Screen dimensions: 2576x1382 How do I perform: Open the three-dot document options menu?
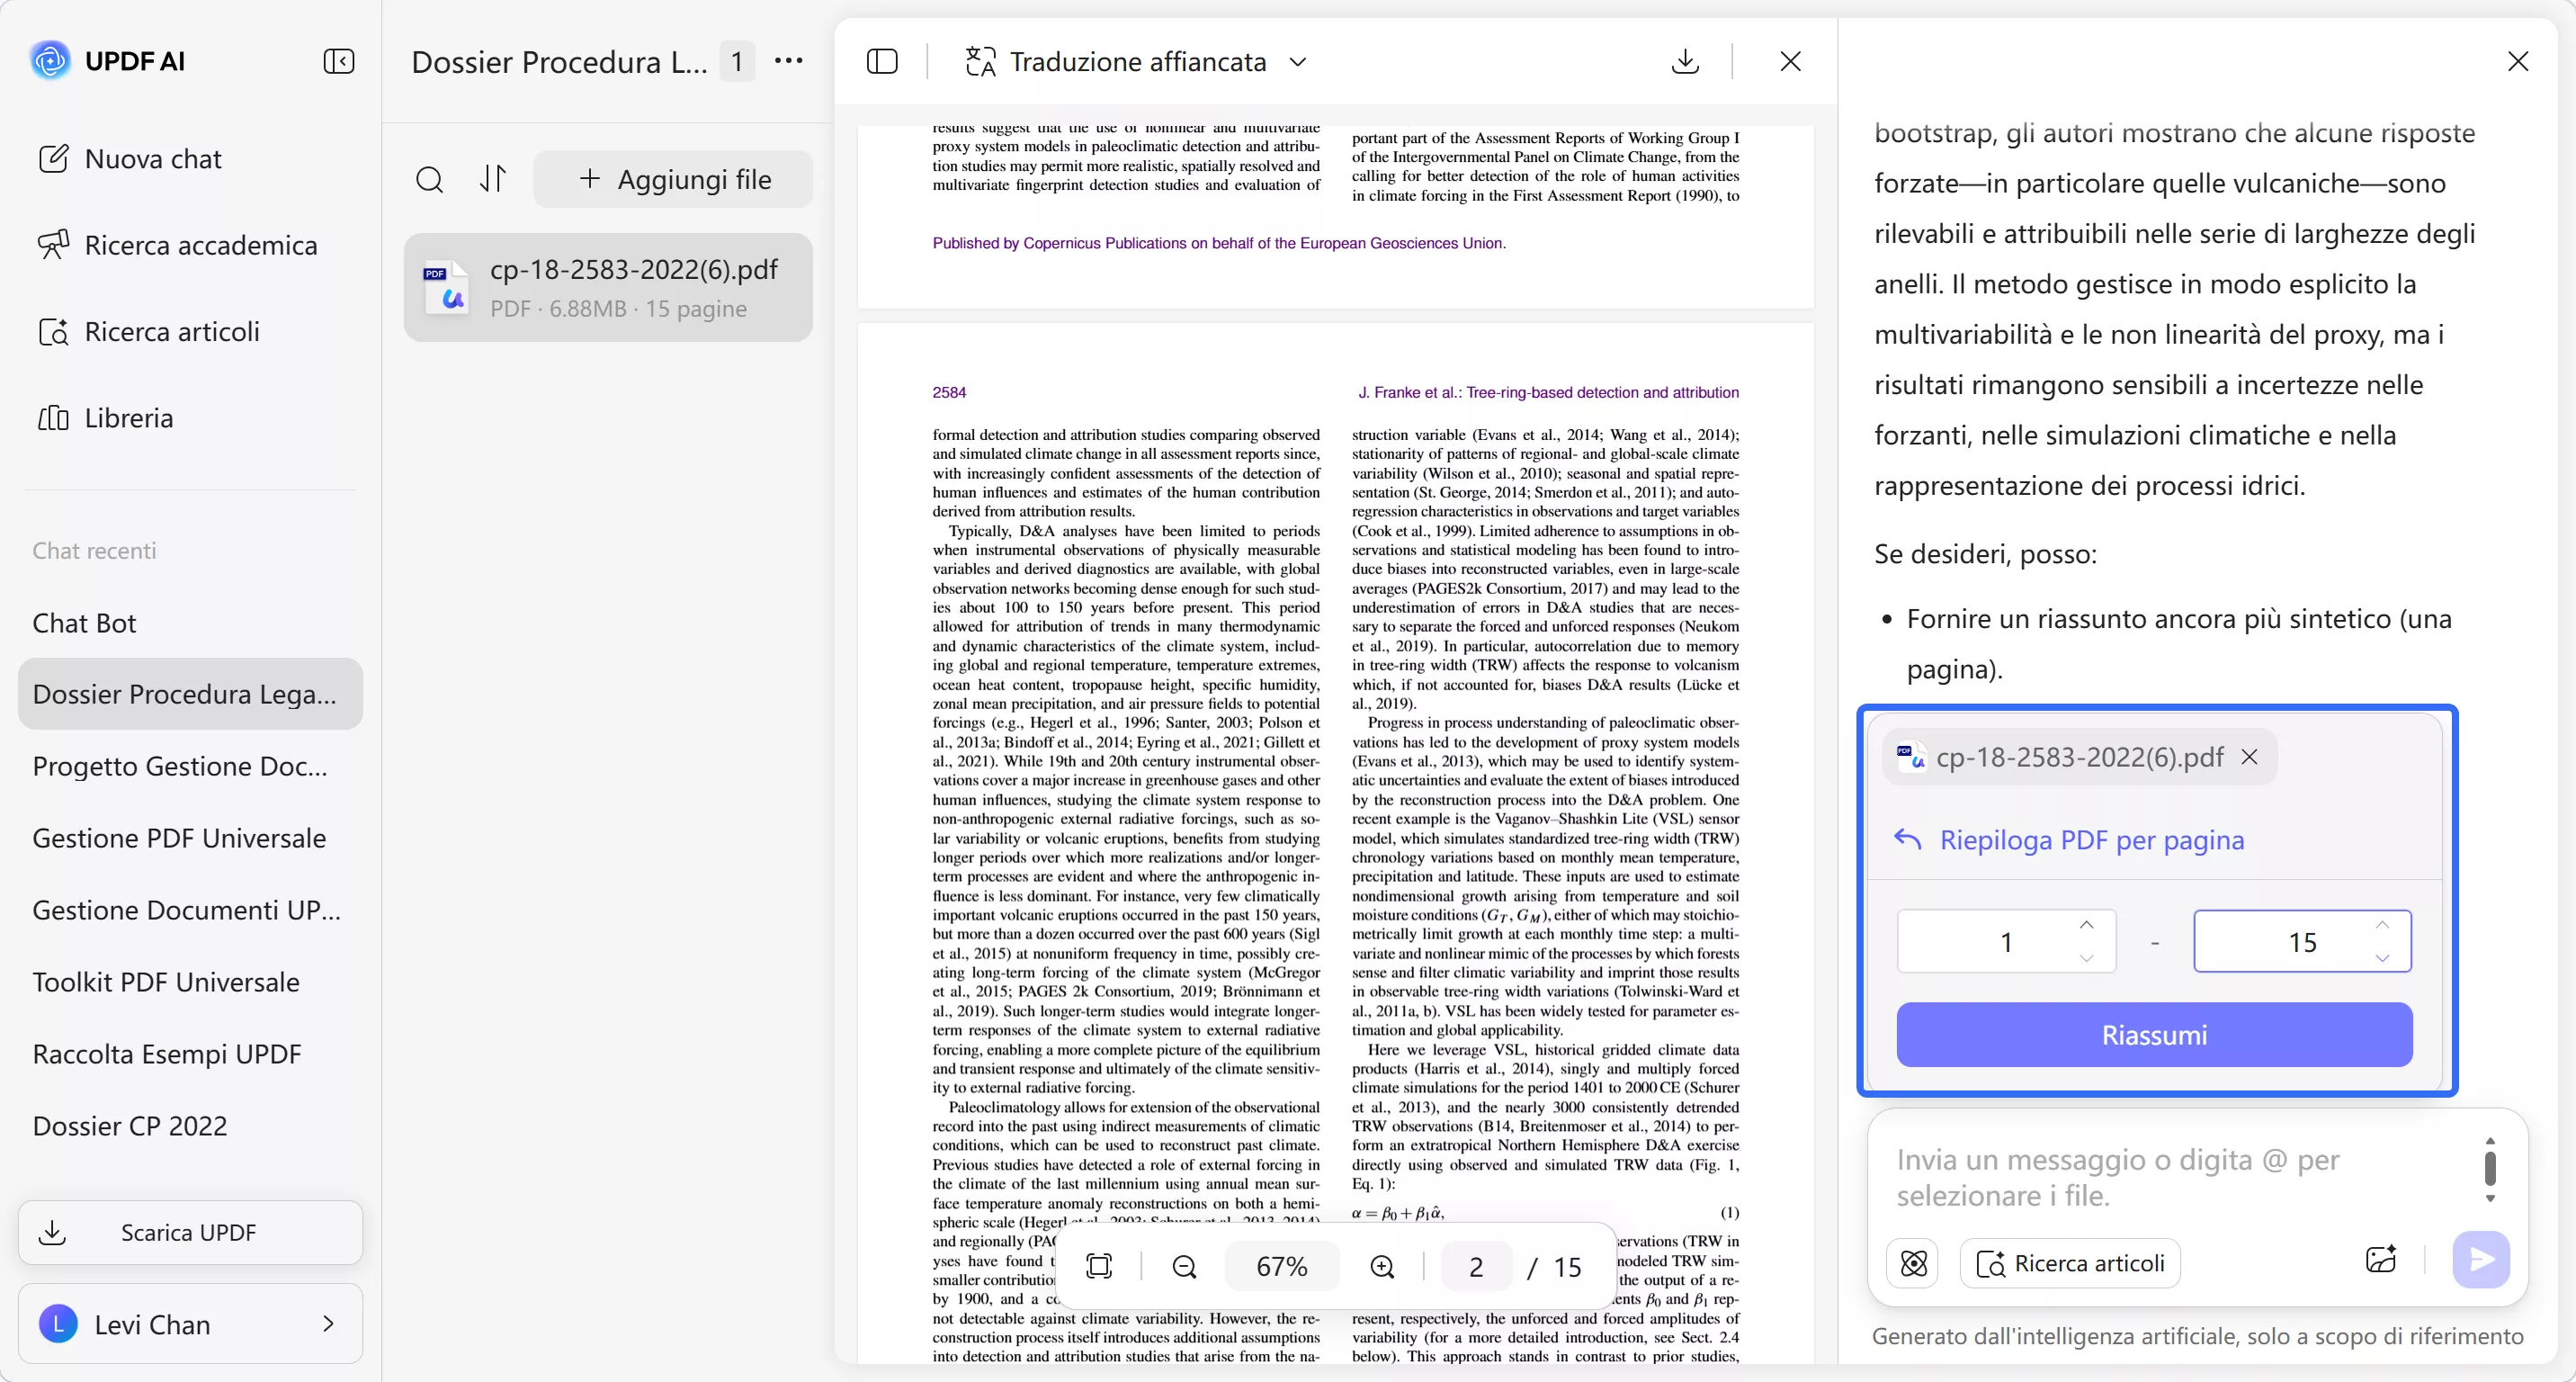pos(789,61)
